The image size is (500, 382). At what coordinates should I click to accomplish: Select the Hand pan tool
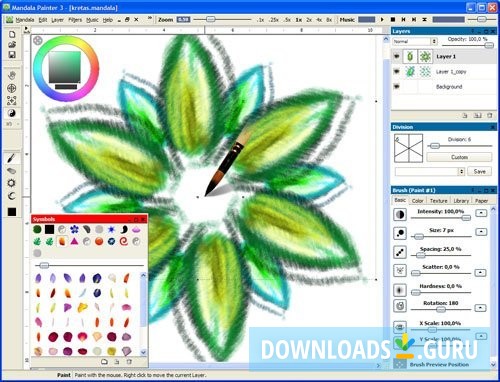tap(12, 75)
